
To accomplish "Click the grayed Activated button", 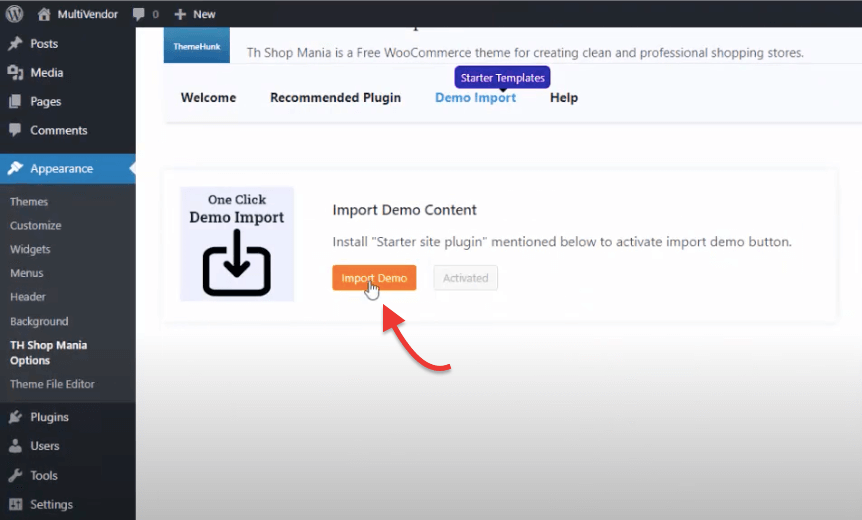I will [x=465, y=278].
